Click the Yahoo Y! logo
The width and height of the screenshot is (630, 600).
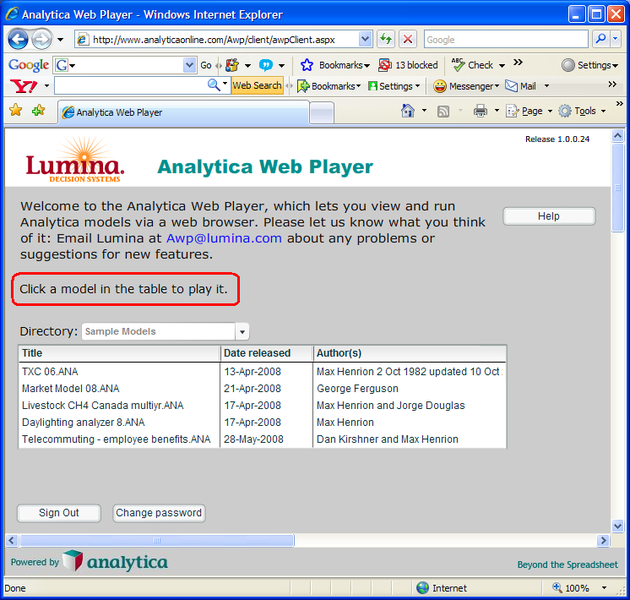click(x=24, y=86)
